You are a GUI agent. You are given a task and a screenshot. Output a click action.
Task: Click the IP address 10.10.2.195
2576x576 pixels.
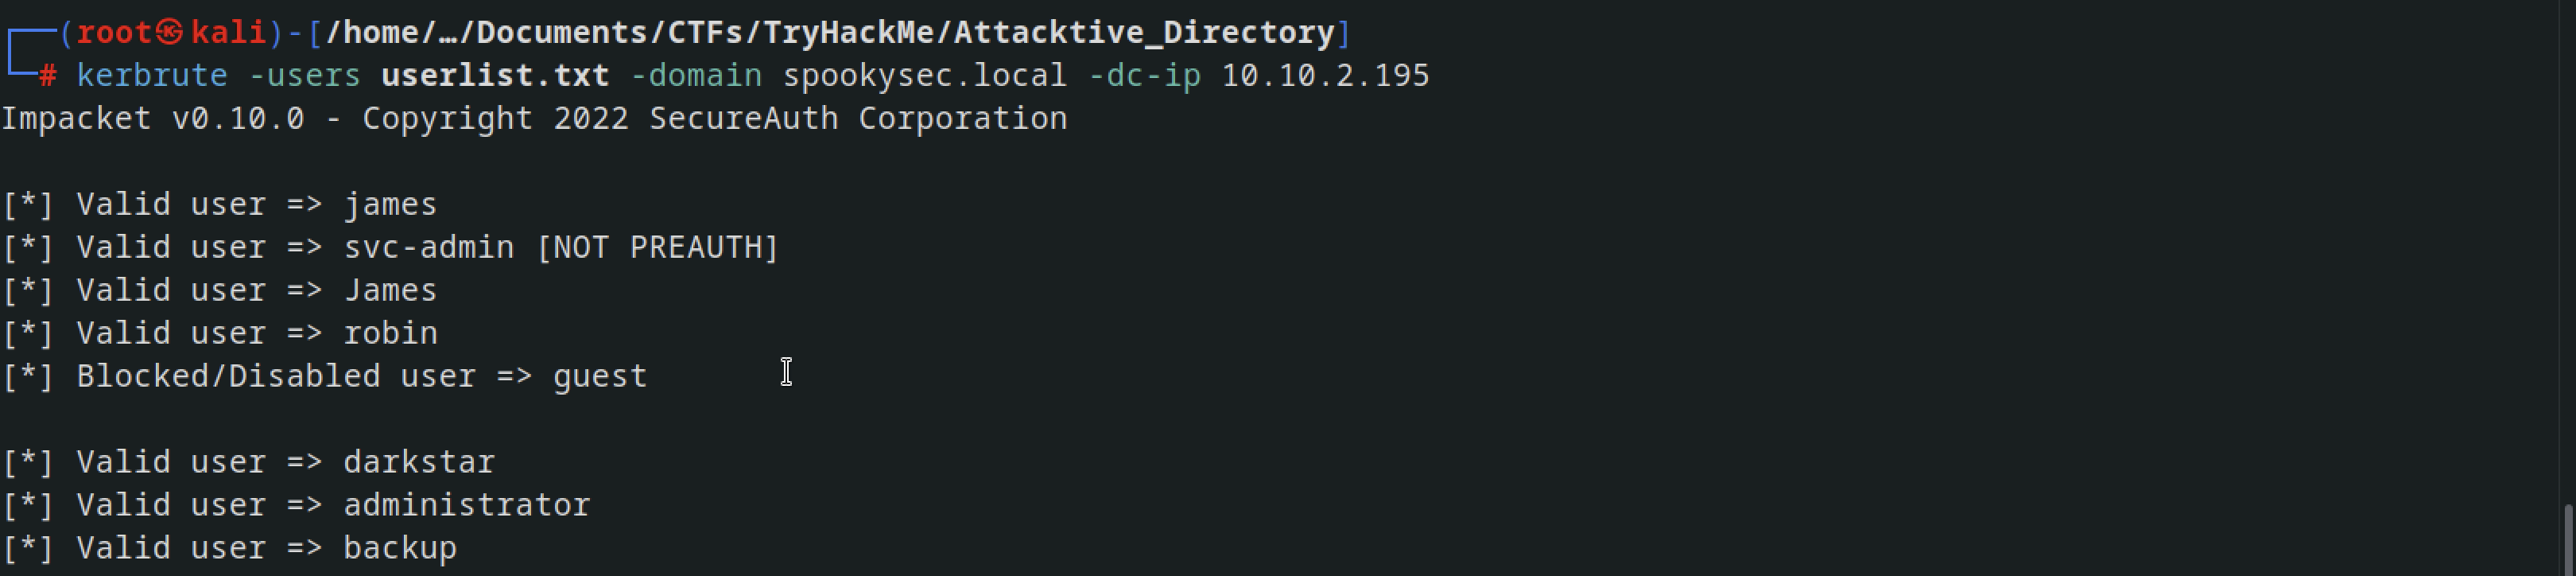click(1325, 76)
